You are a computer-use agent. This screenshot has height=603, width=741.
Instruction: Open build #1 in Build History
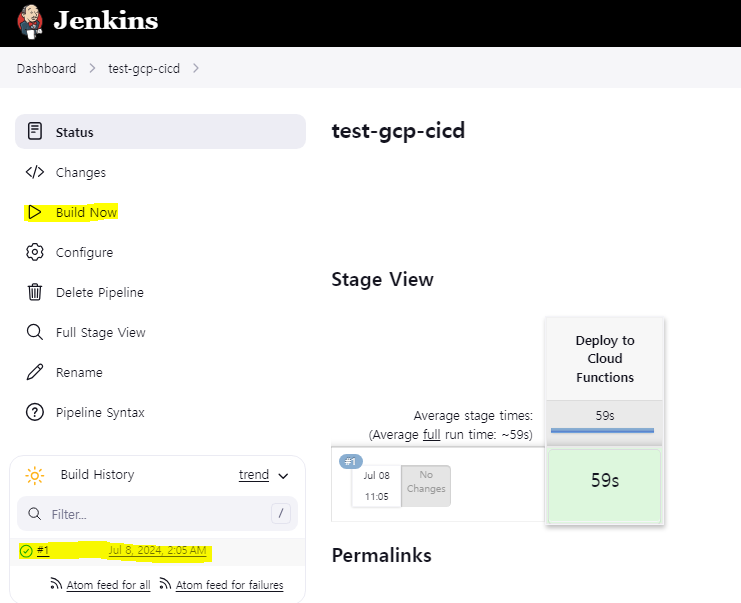coord(43,551)
